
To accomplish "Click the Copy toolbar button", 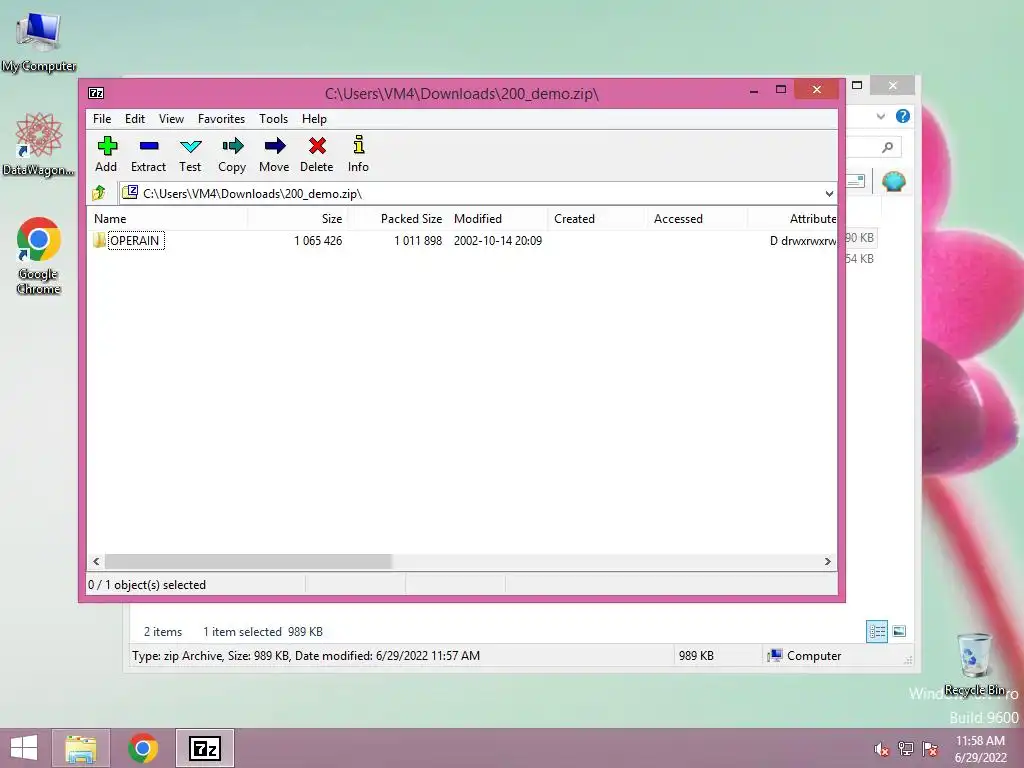I will click(x=232, y=154).
